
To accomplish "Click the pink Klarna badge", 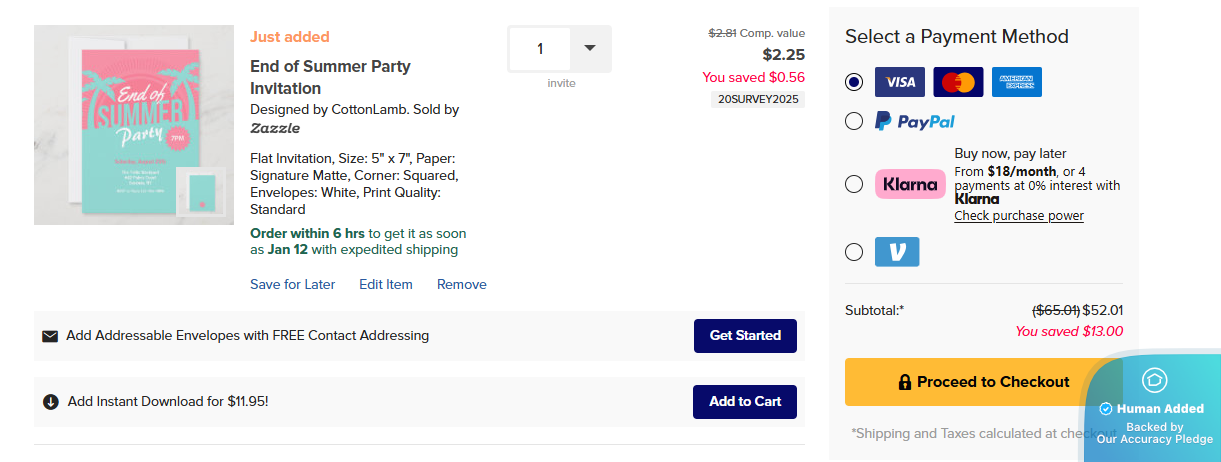I will click(910, 184).
